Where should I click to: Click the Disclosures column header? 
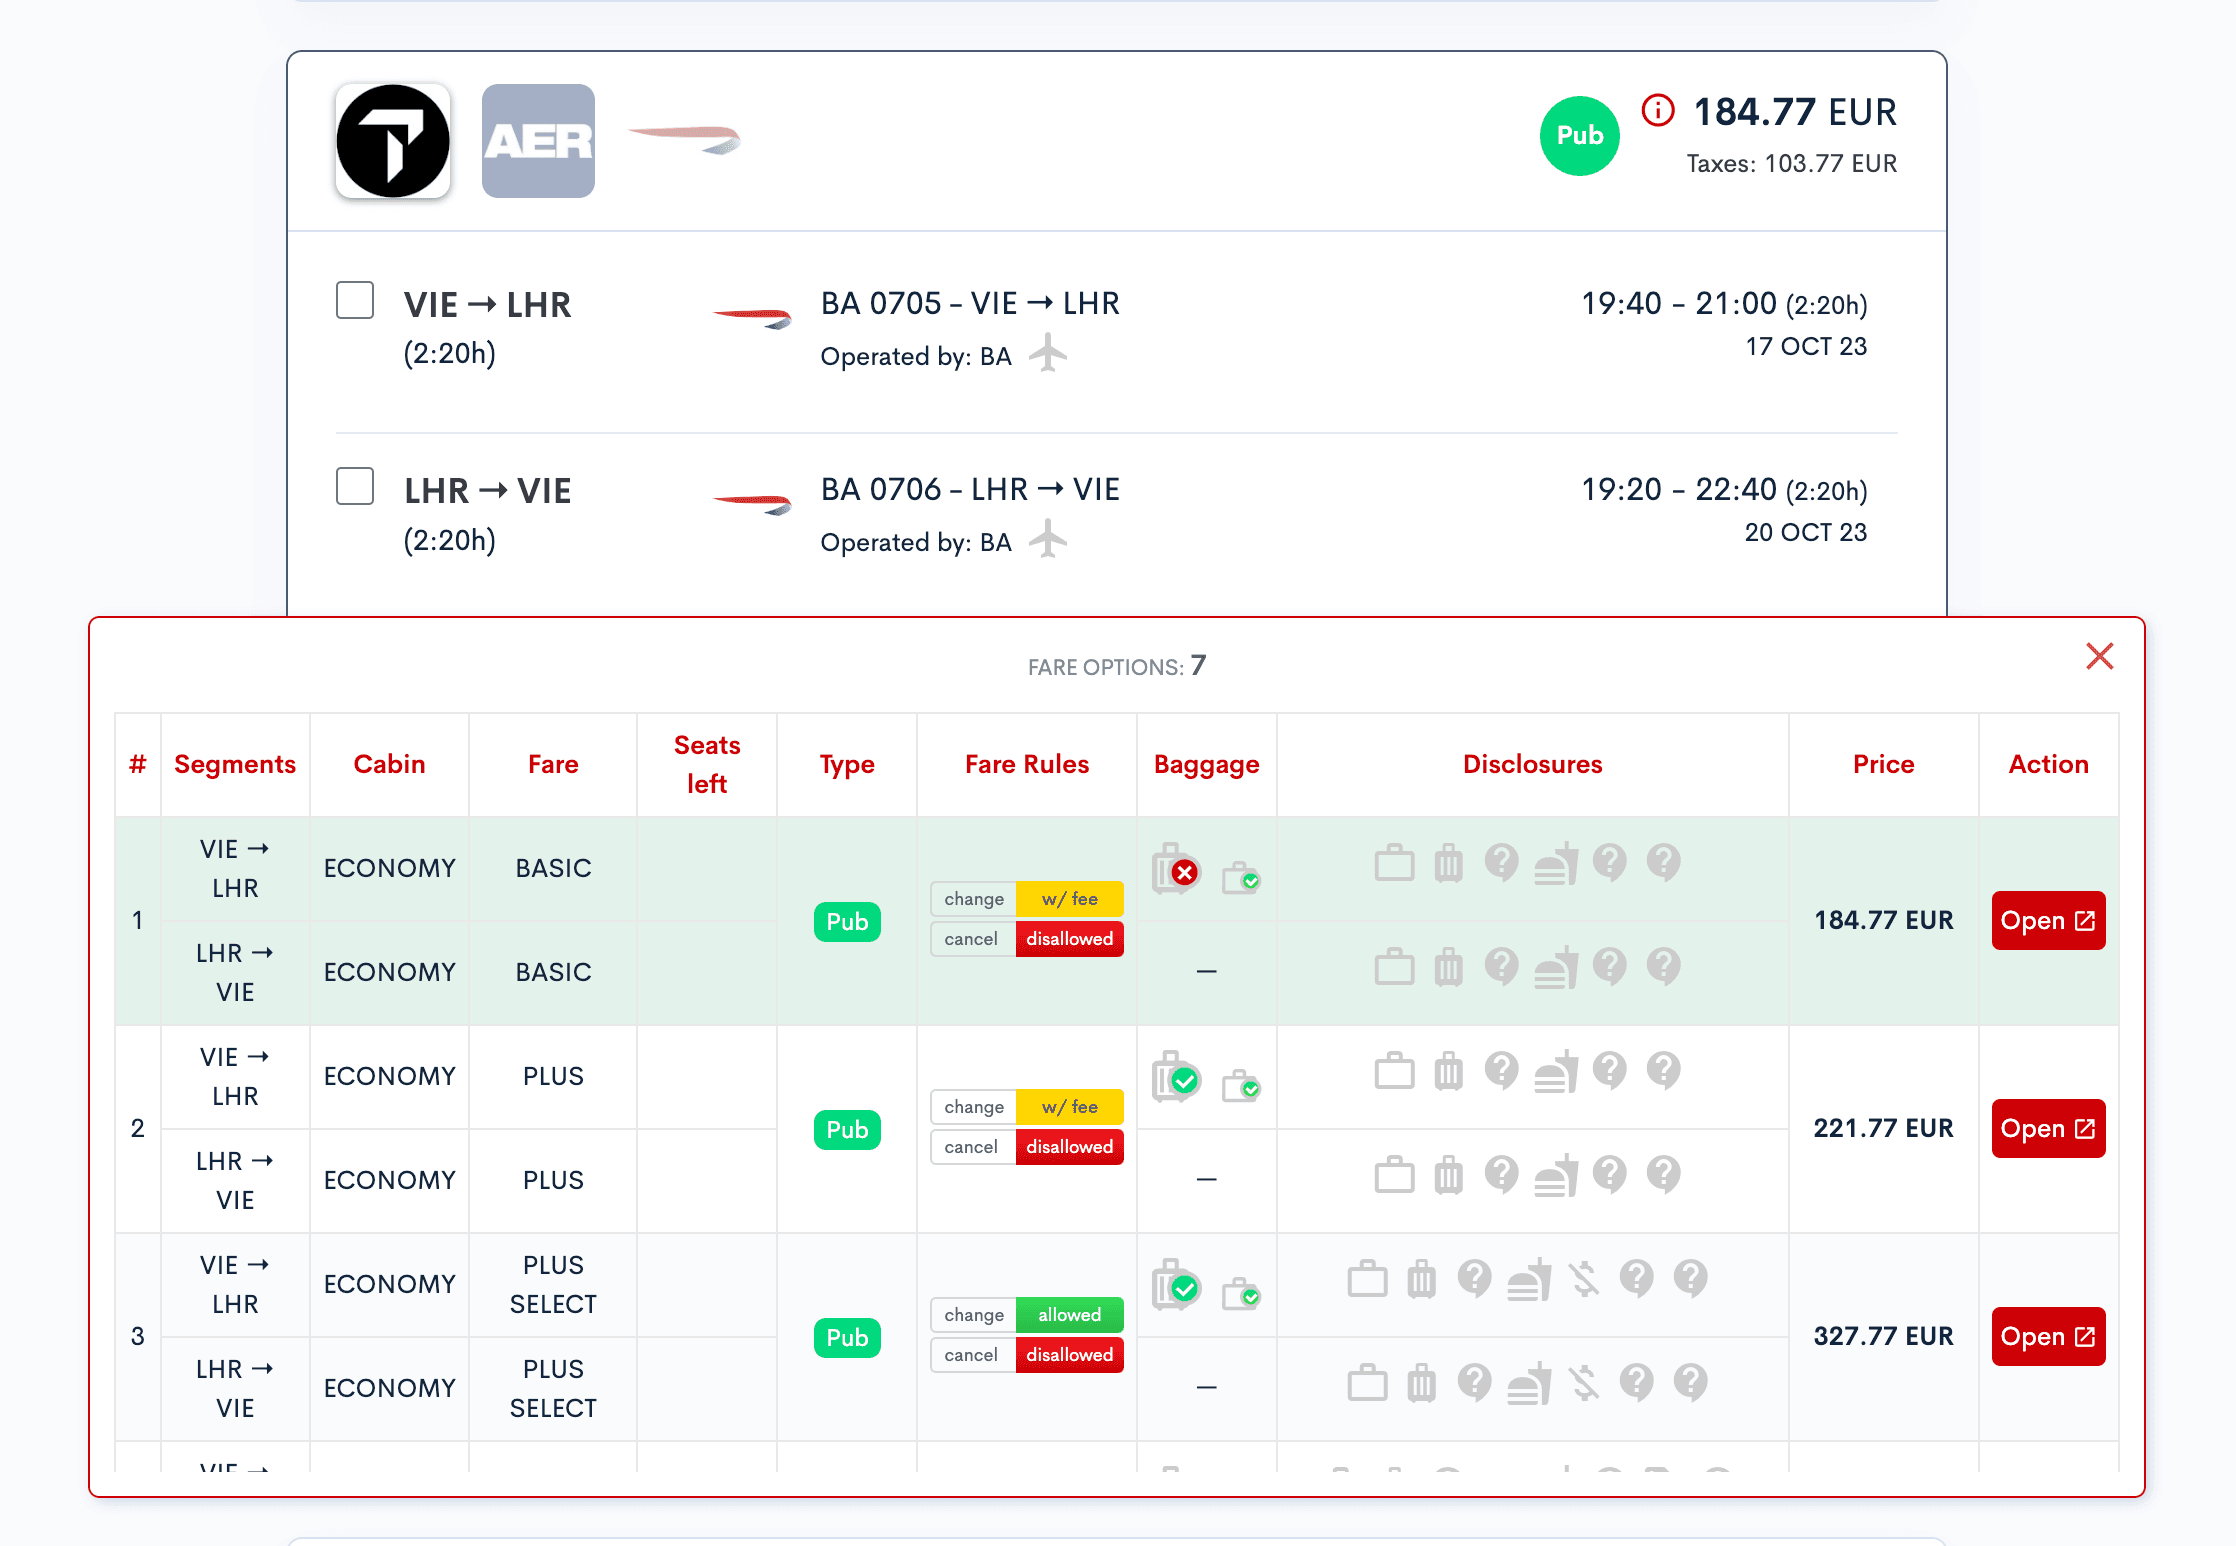[1532, 764]
